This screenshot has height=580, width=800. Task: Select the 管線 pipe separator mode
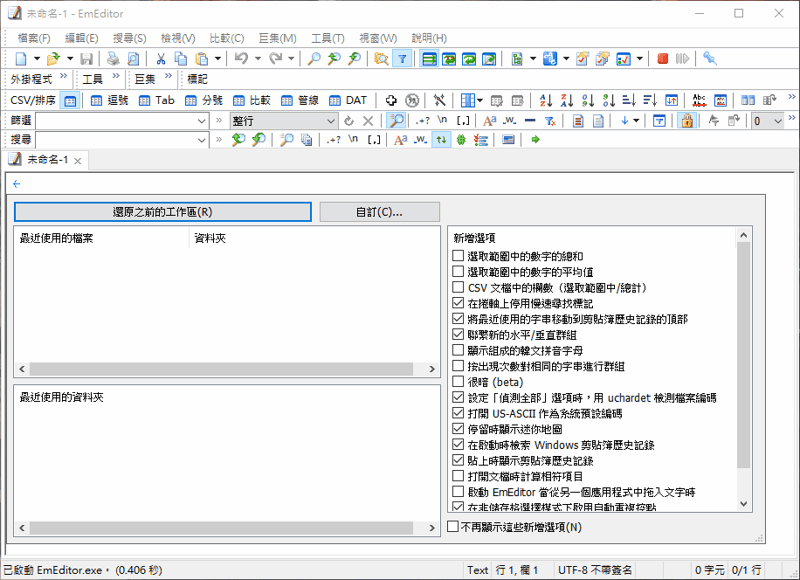click(300, 100)
